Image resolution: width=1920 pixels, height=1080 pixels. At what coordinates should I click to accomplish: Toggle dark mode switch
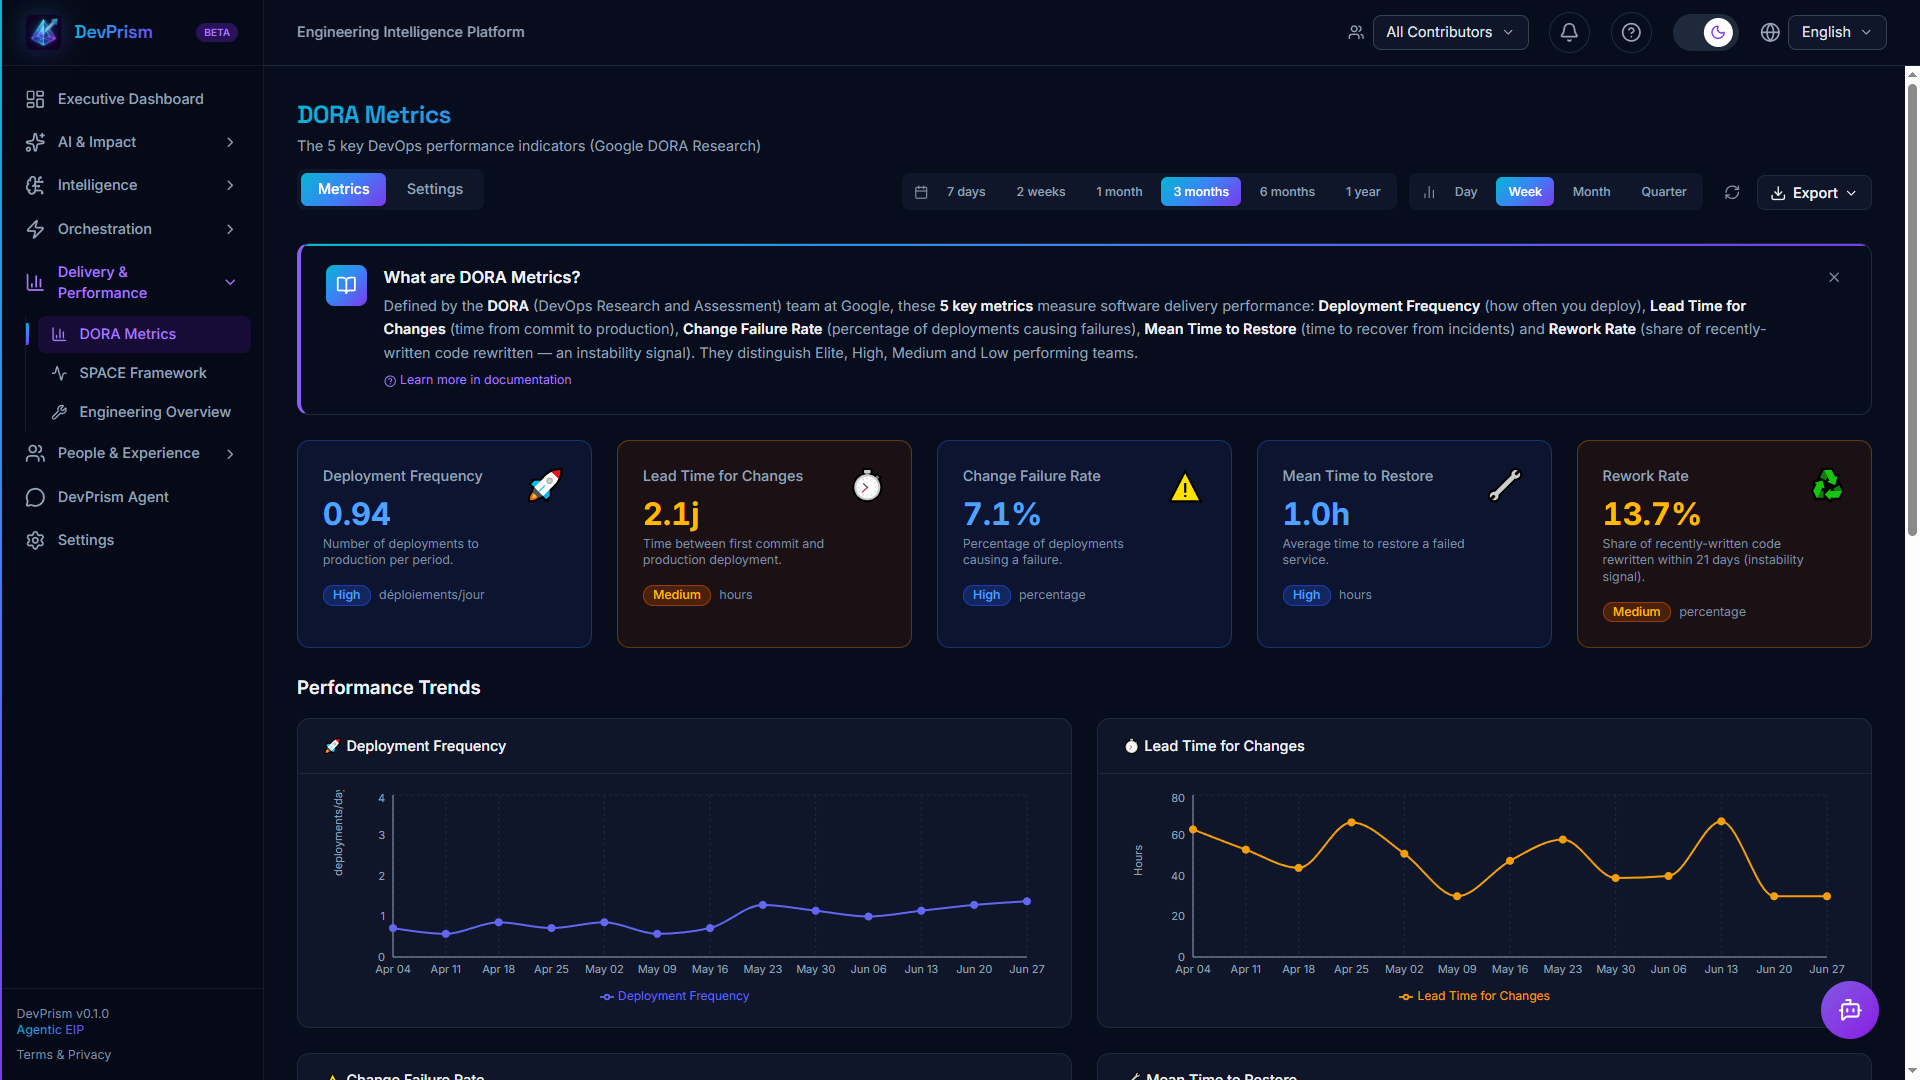[x=1706, y=32]
